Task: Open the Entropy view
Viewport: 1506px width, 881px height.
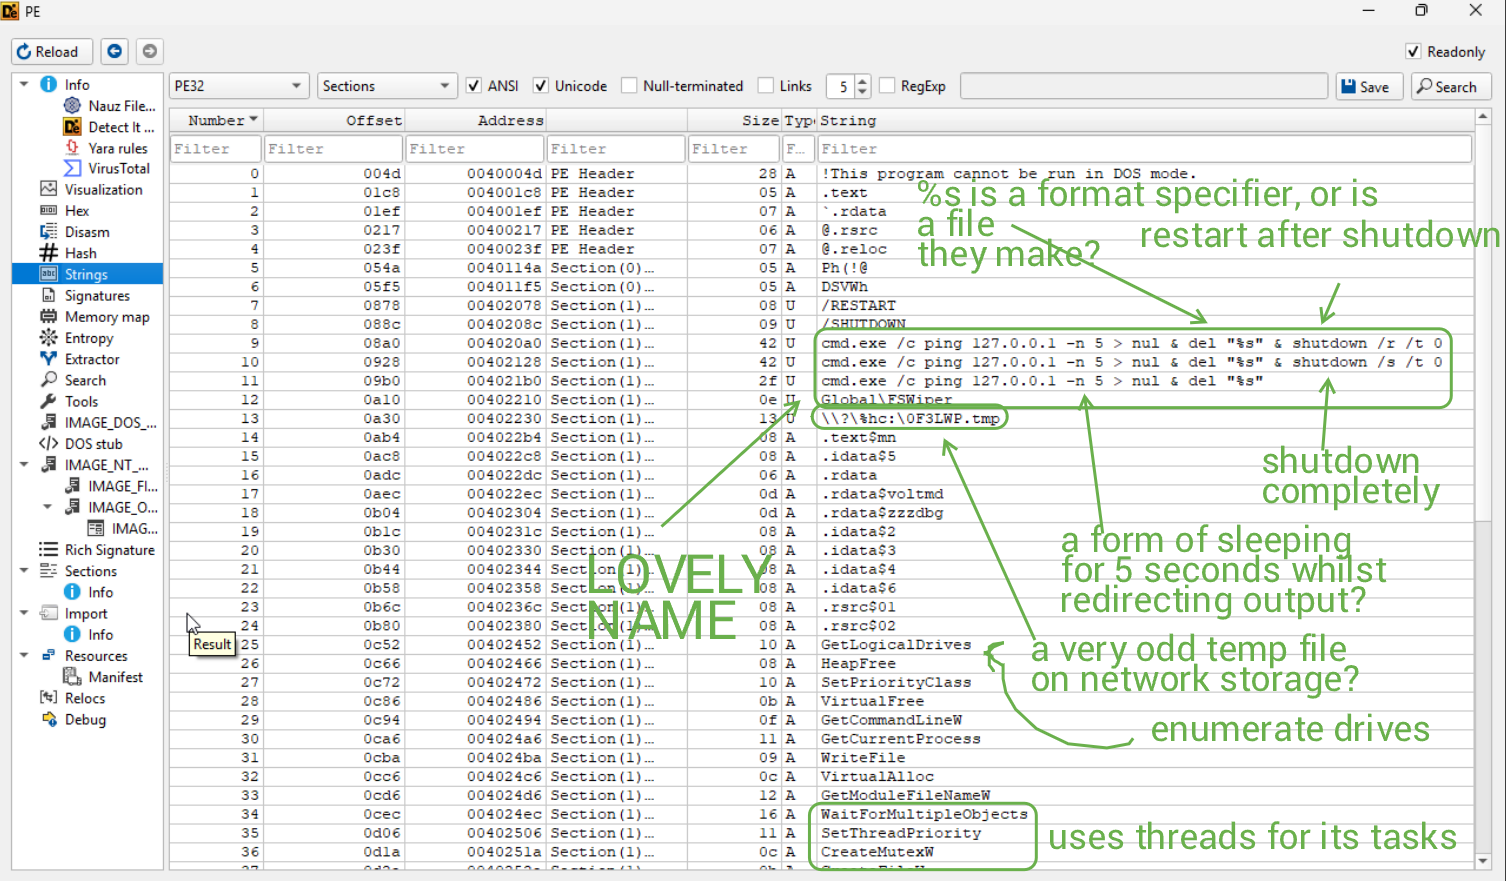Action: coord(88,338)
